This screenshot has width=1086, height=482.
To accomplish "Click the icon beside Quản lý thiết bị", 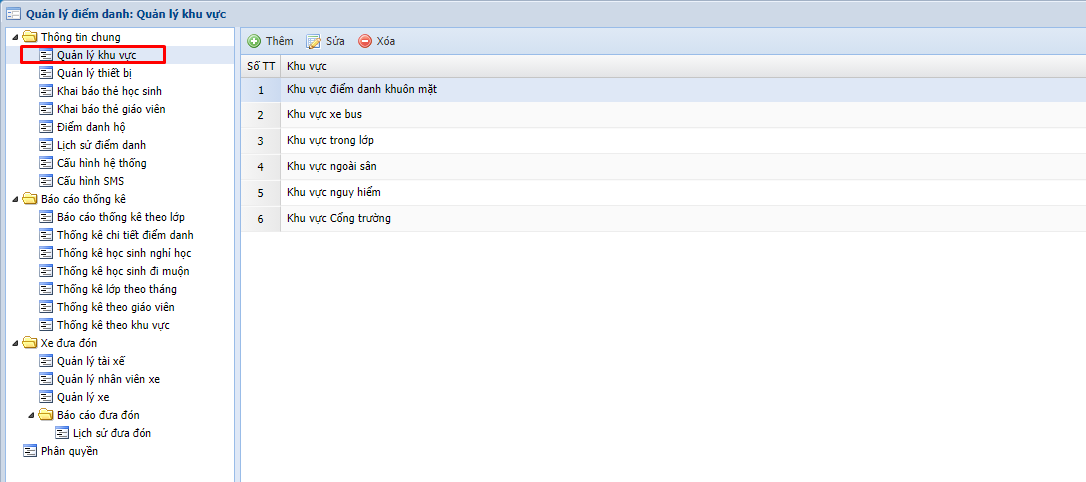I will click(x=46, y=73).
